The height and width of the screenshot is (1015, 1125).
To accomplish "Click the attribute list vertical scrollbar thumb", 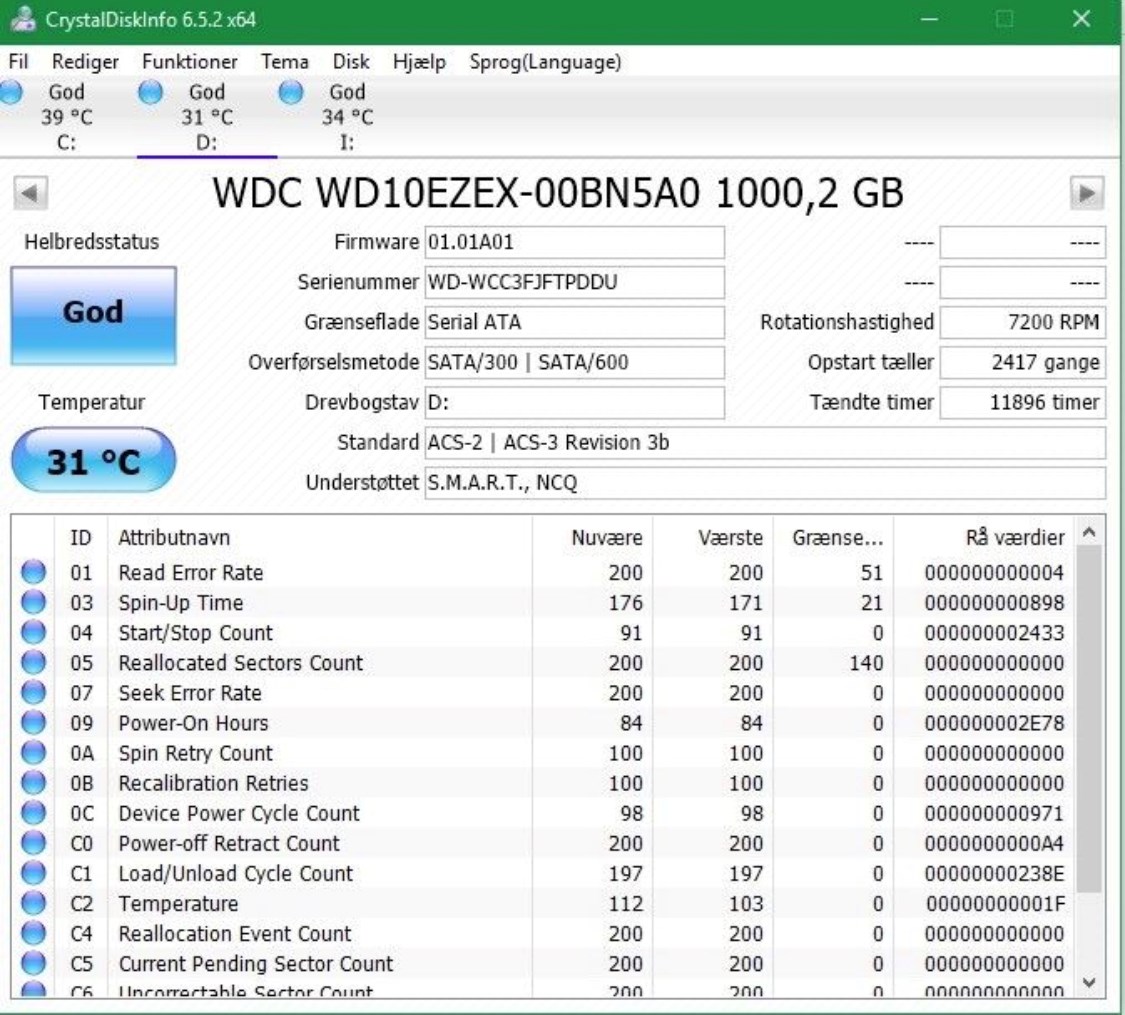I will 1089,719.
